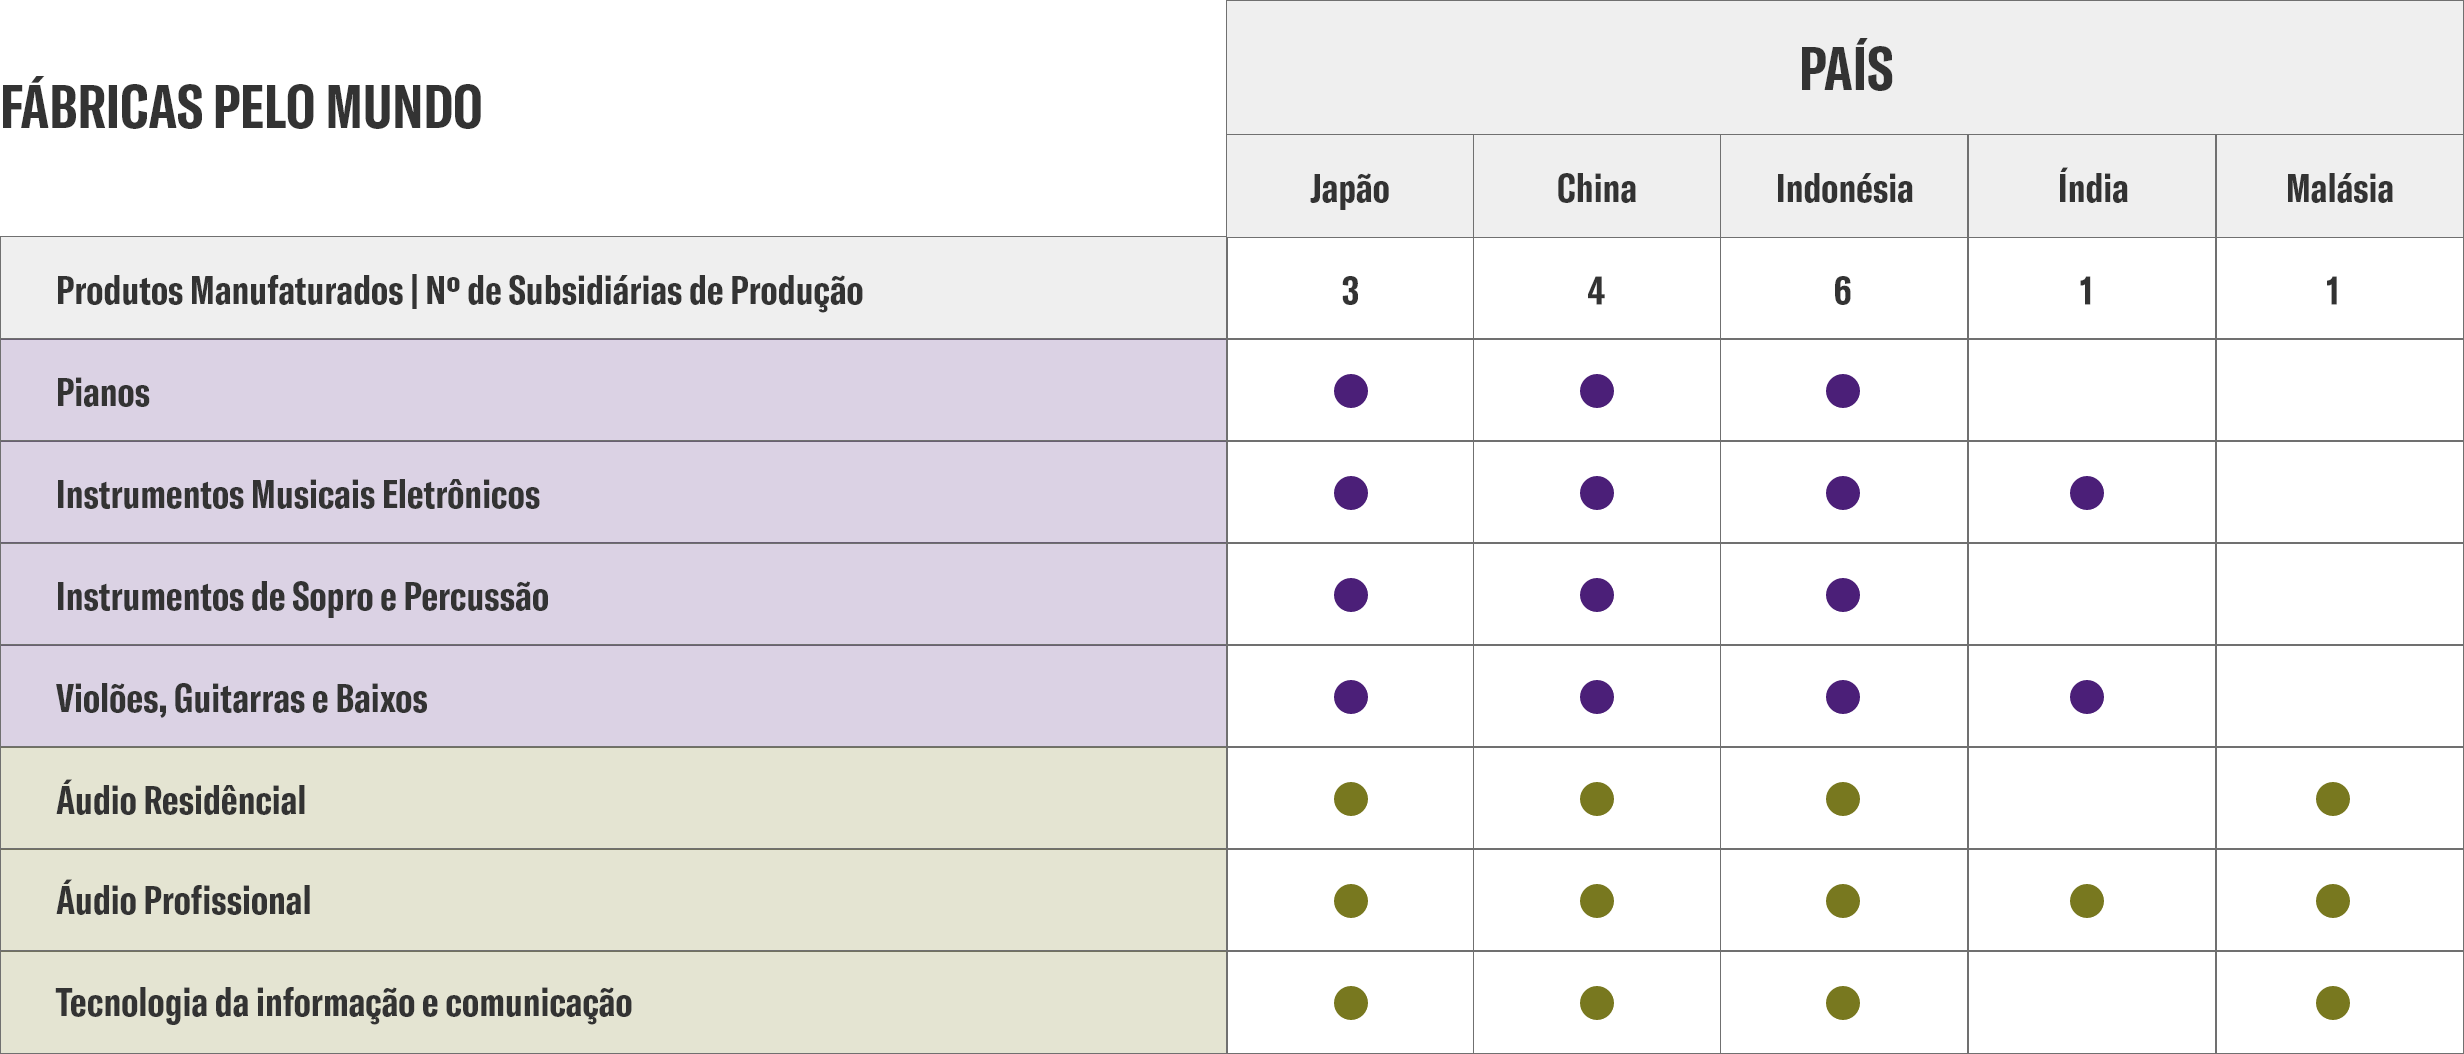Click the Áudio Profissional dot under Japão
The height and width of the screenshot is (1054, 2464).
pos(1350,901)
